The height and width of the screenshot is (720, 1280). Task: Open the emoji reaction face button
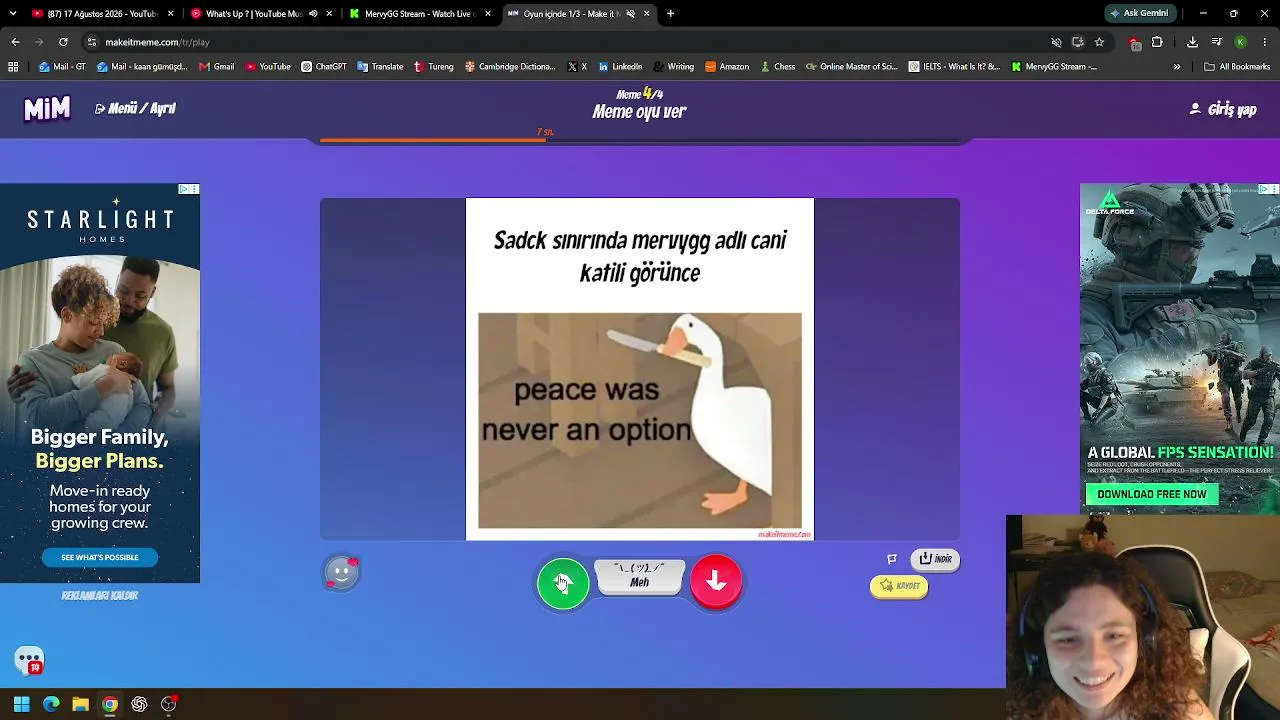(342, 573)
